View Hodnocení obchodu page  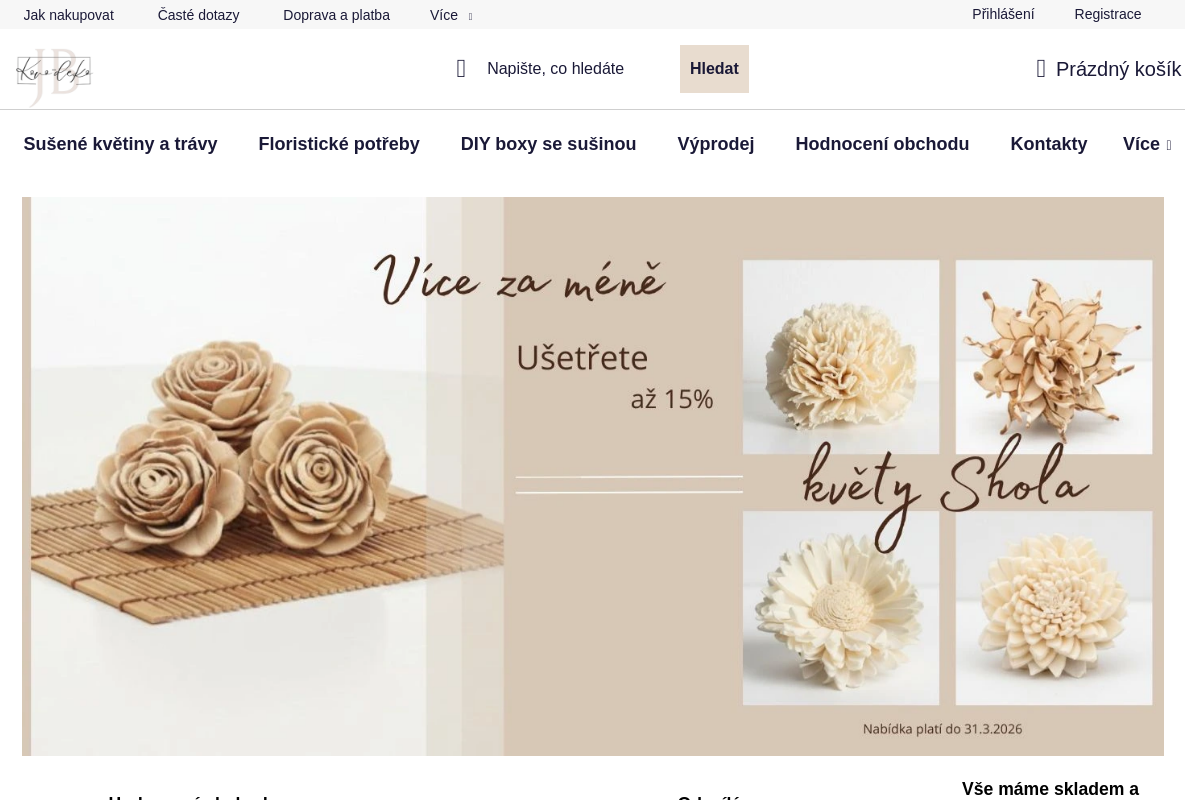(x=882, y=144)
